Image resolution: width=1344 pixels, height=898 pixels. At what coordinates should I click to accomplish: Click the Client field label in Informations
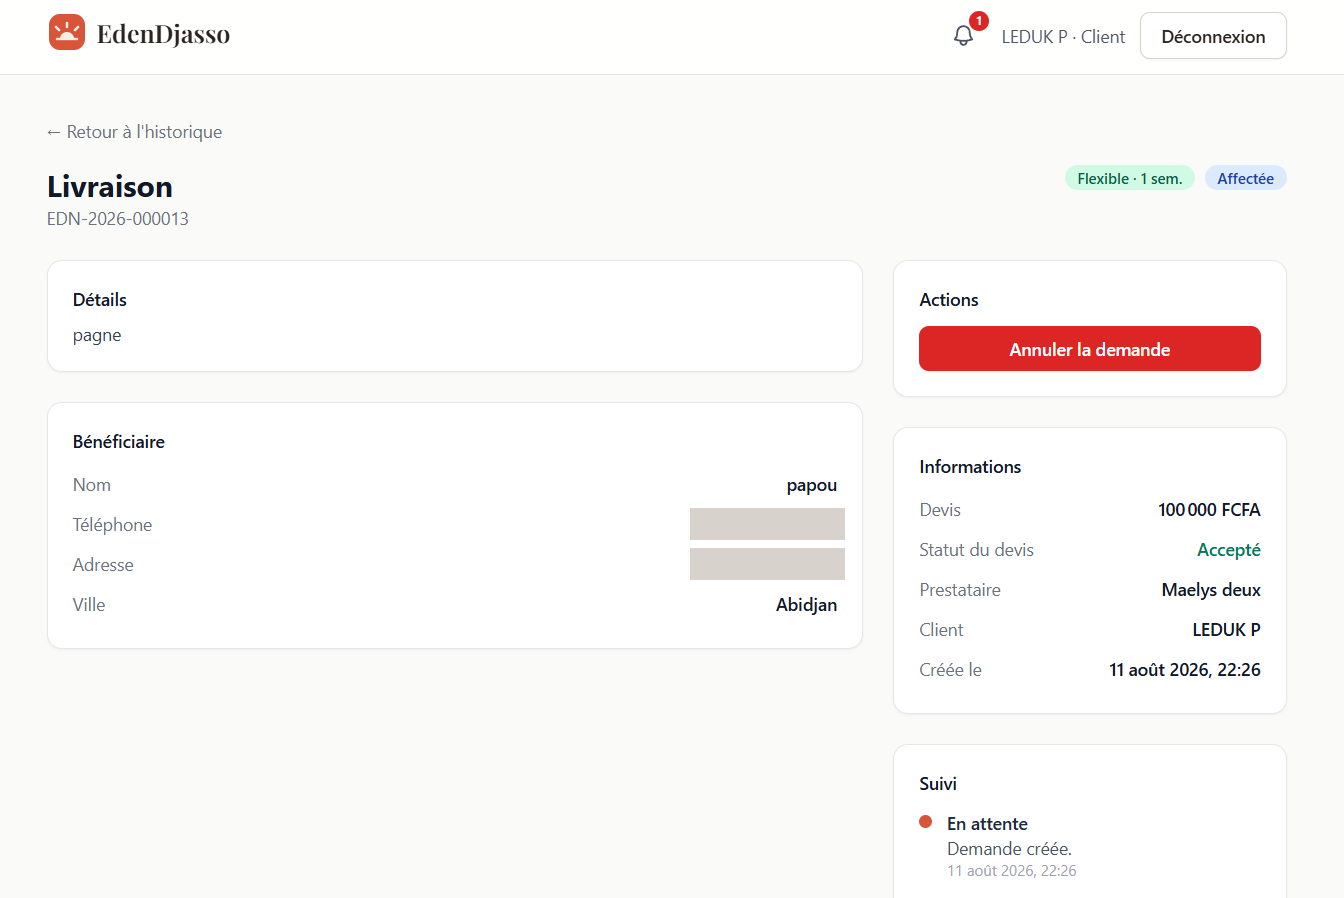(941, 630)
